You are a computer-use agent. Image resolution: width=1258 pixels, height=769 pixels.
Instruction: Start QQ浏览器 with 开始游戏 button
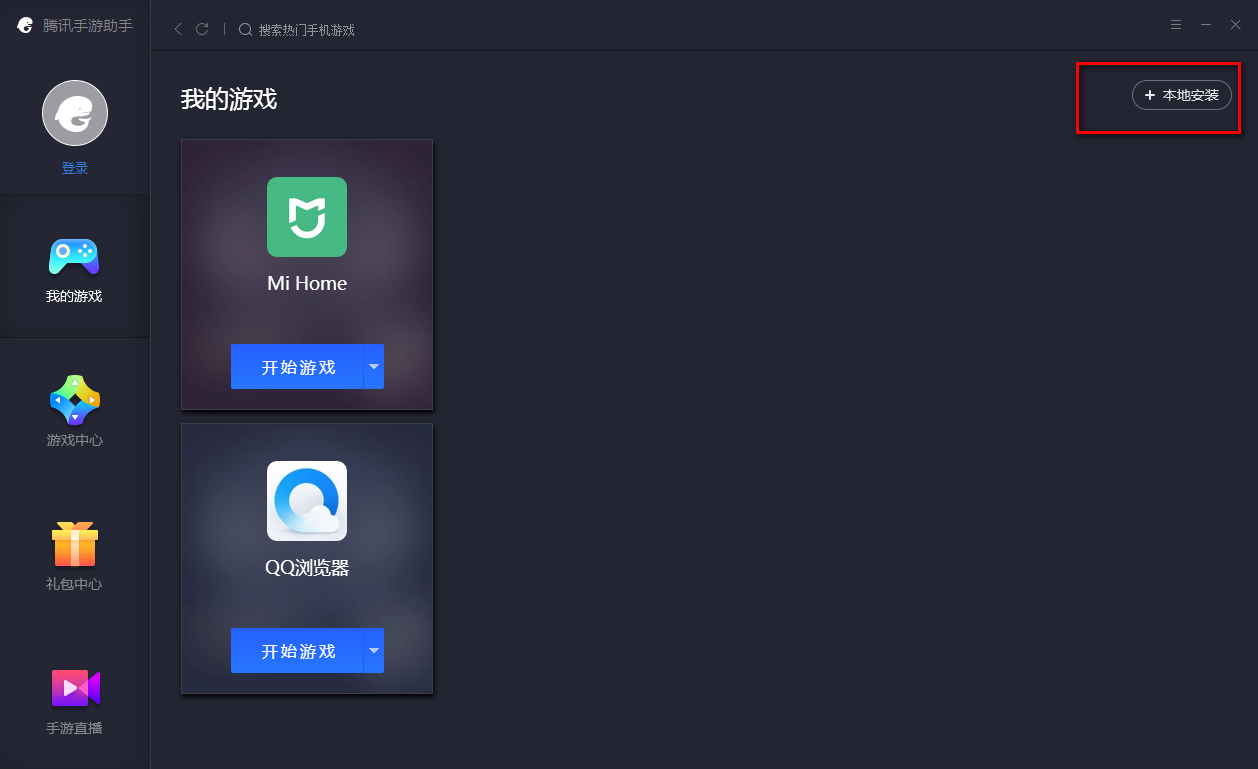[x=297, y=650]
